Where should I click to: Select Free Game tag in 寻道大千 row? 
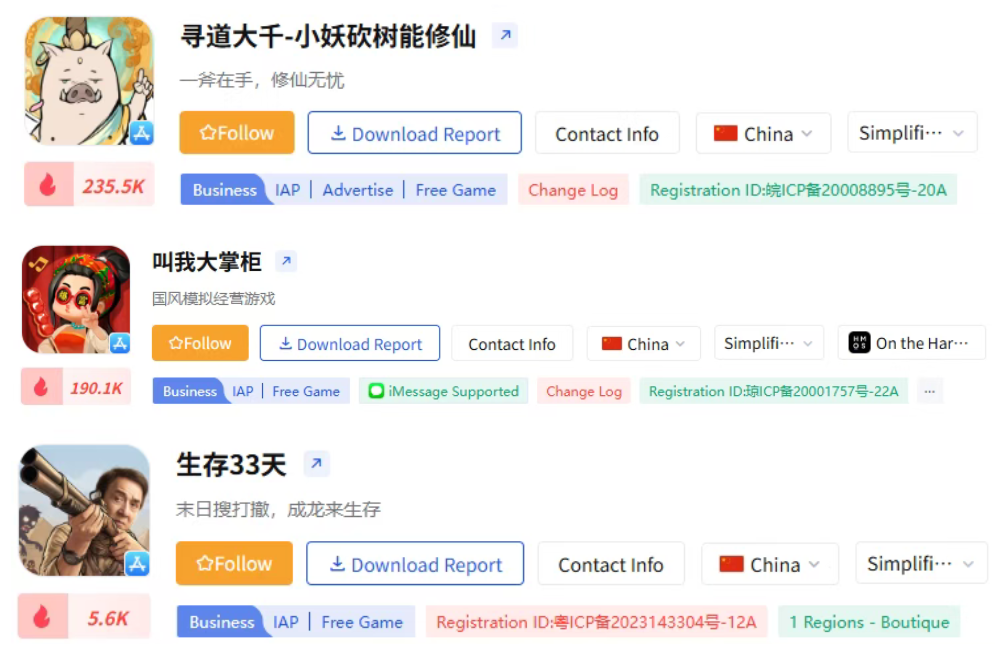click(x=455, y=190)
